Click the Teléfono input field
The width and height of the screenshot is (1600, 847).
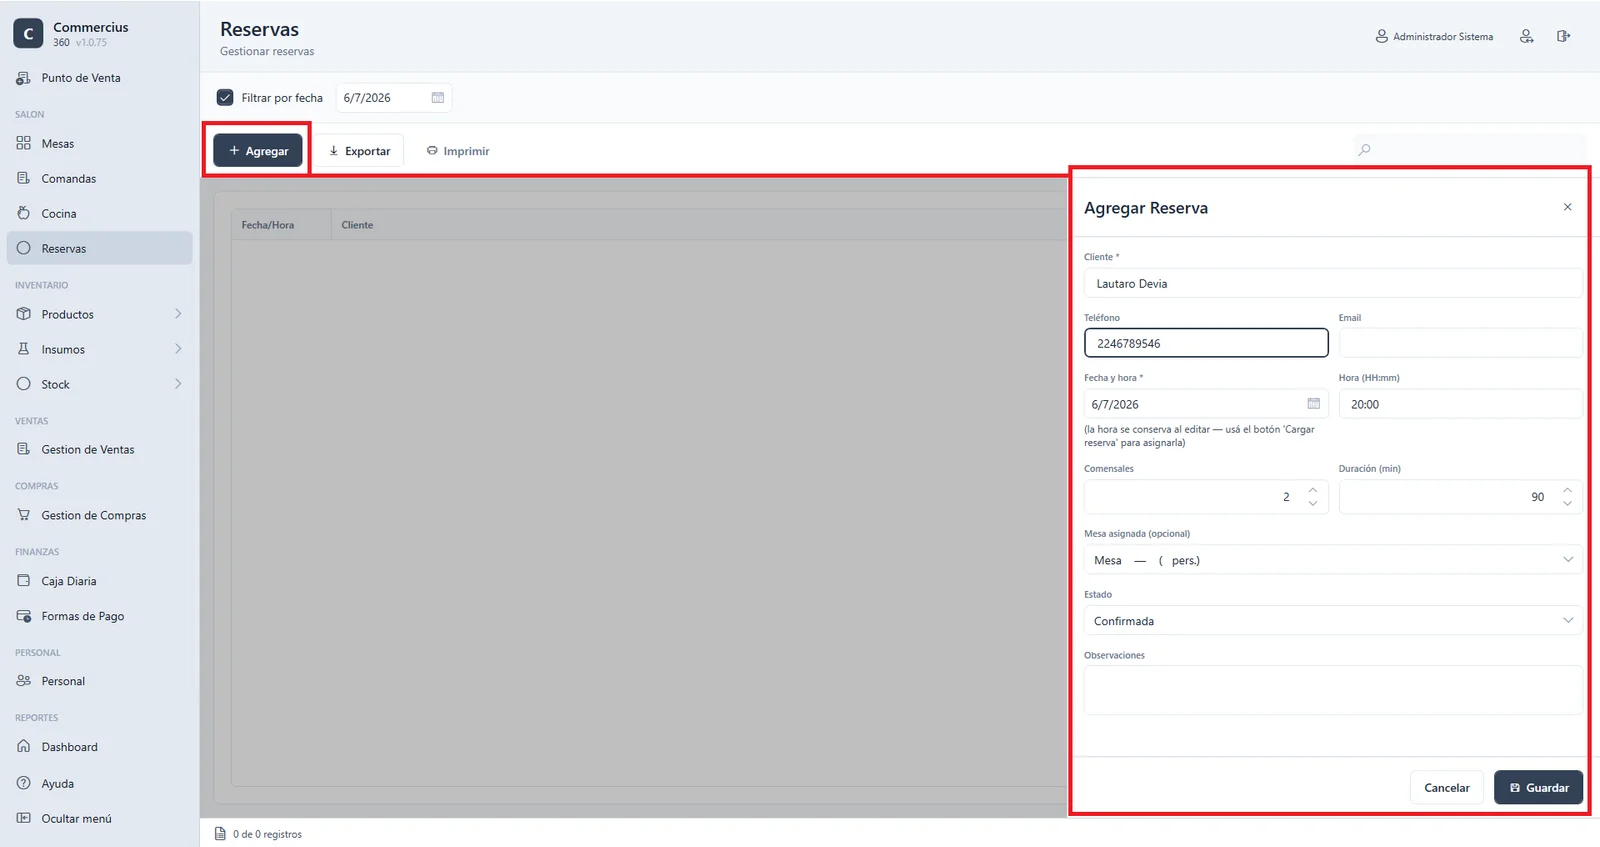coord(1206,343)
